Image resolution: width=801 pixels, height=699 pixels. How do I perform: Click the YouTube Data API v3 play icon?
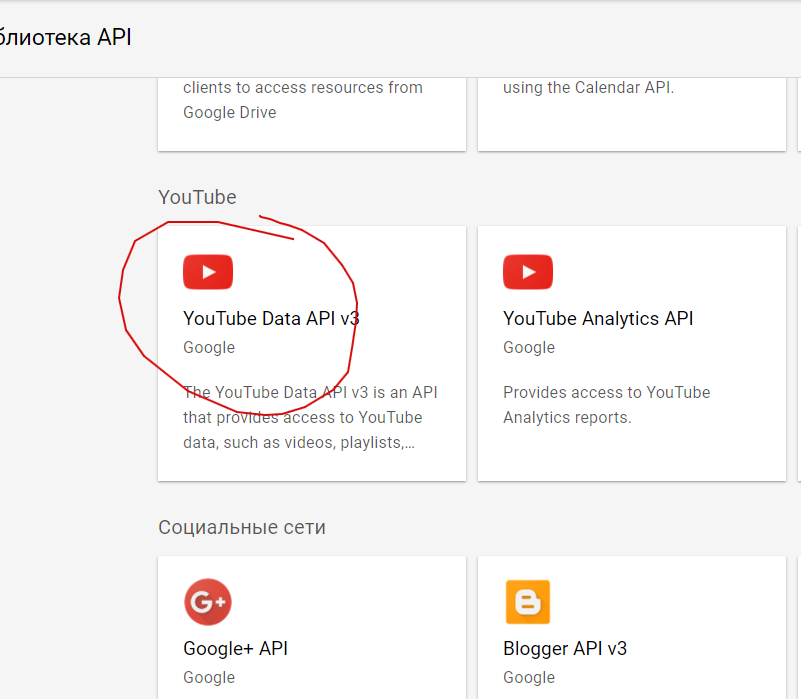click(208, 272)
